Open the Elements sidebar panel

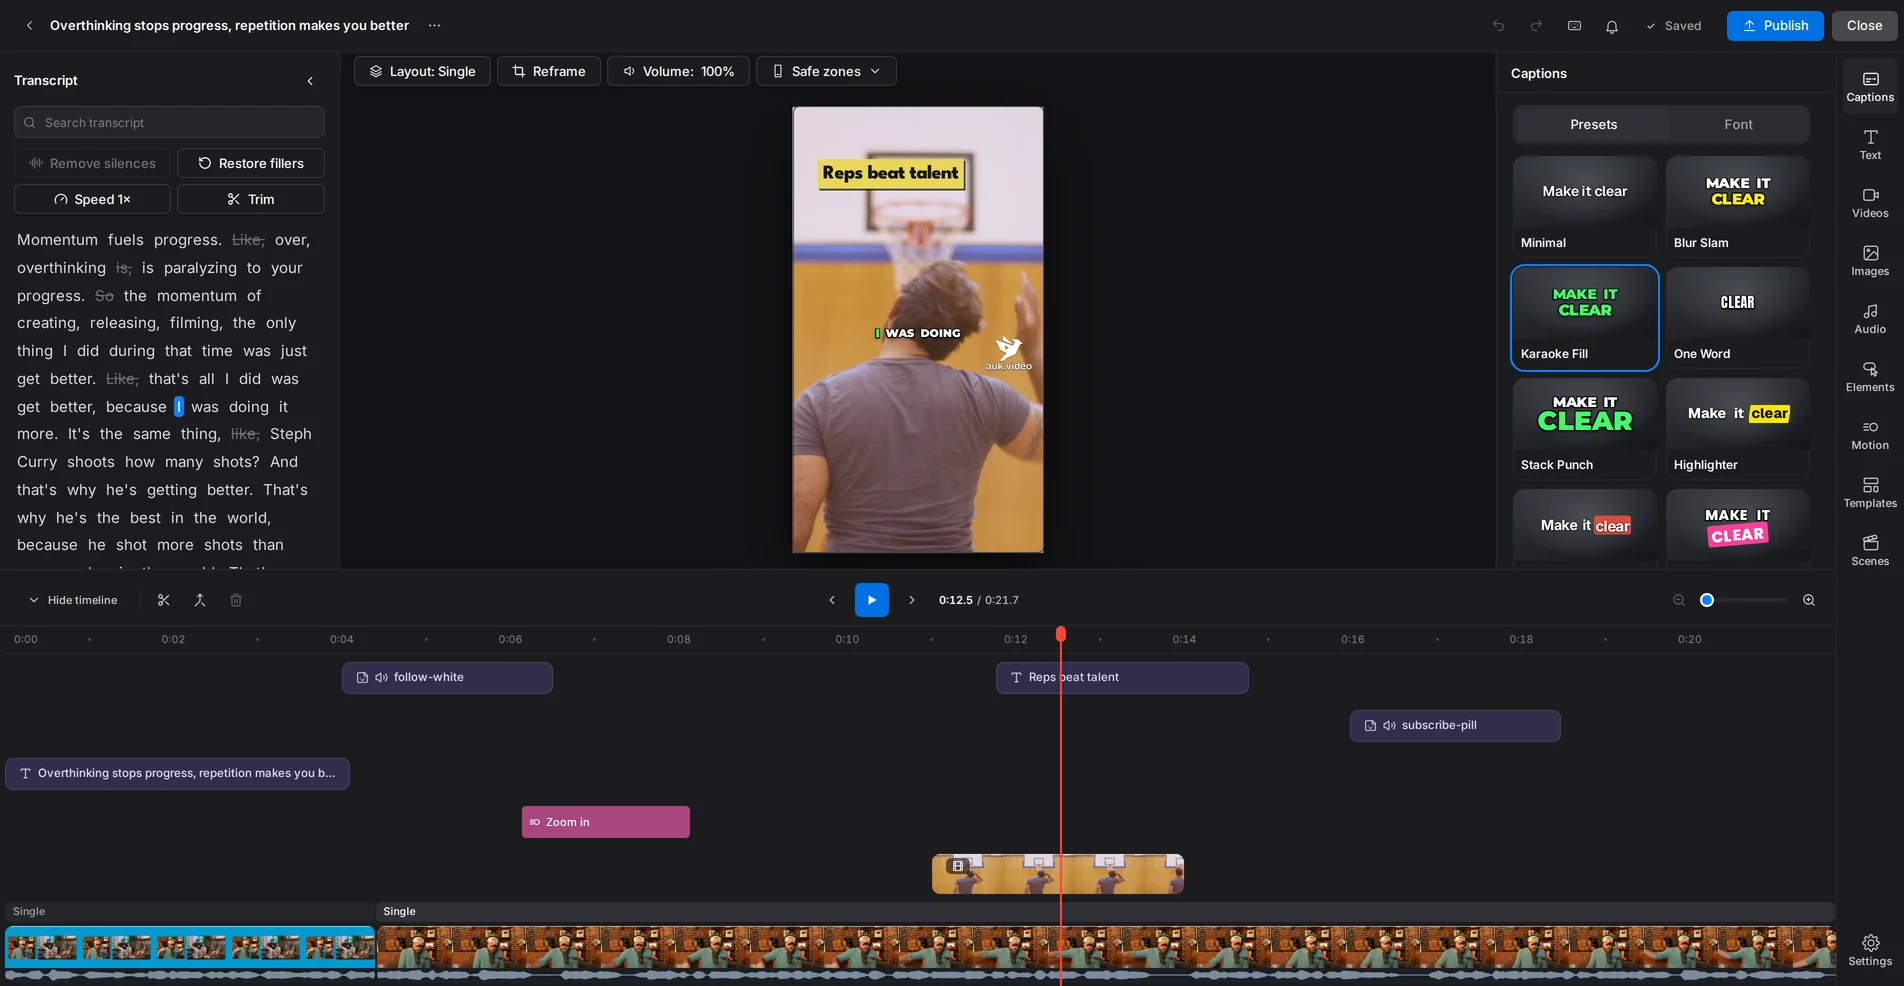[1869, 377]
